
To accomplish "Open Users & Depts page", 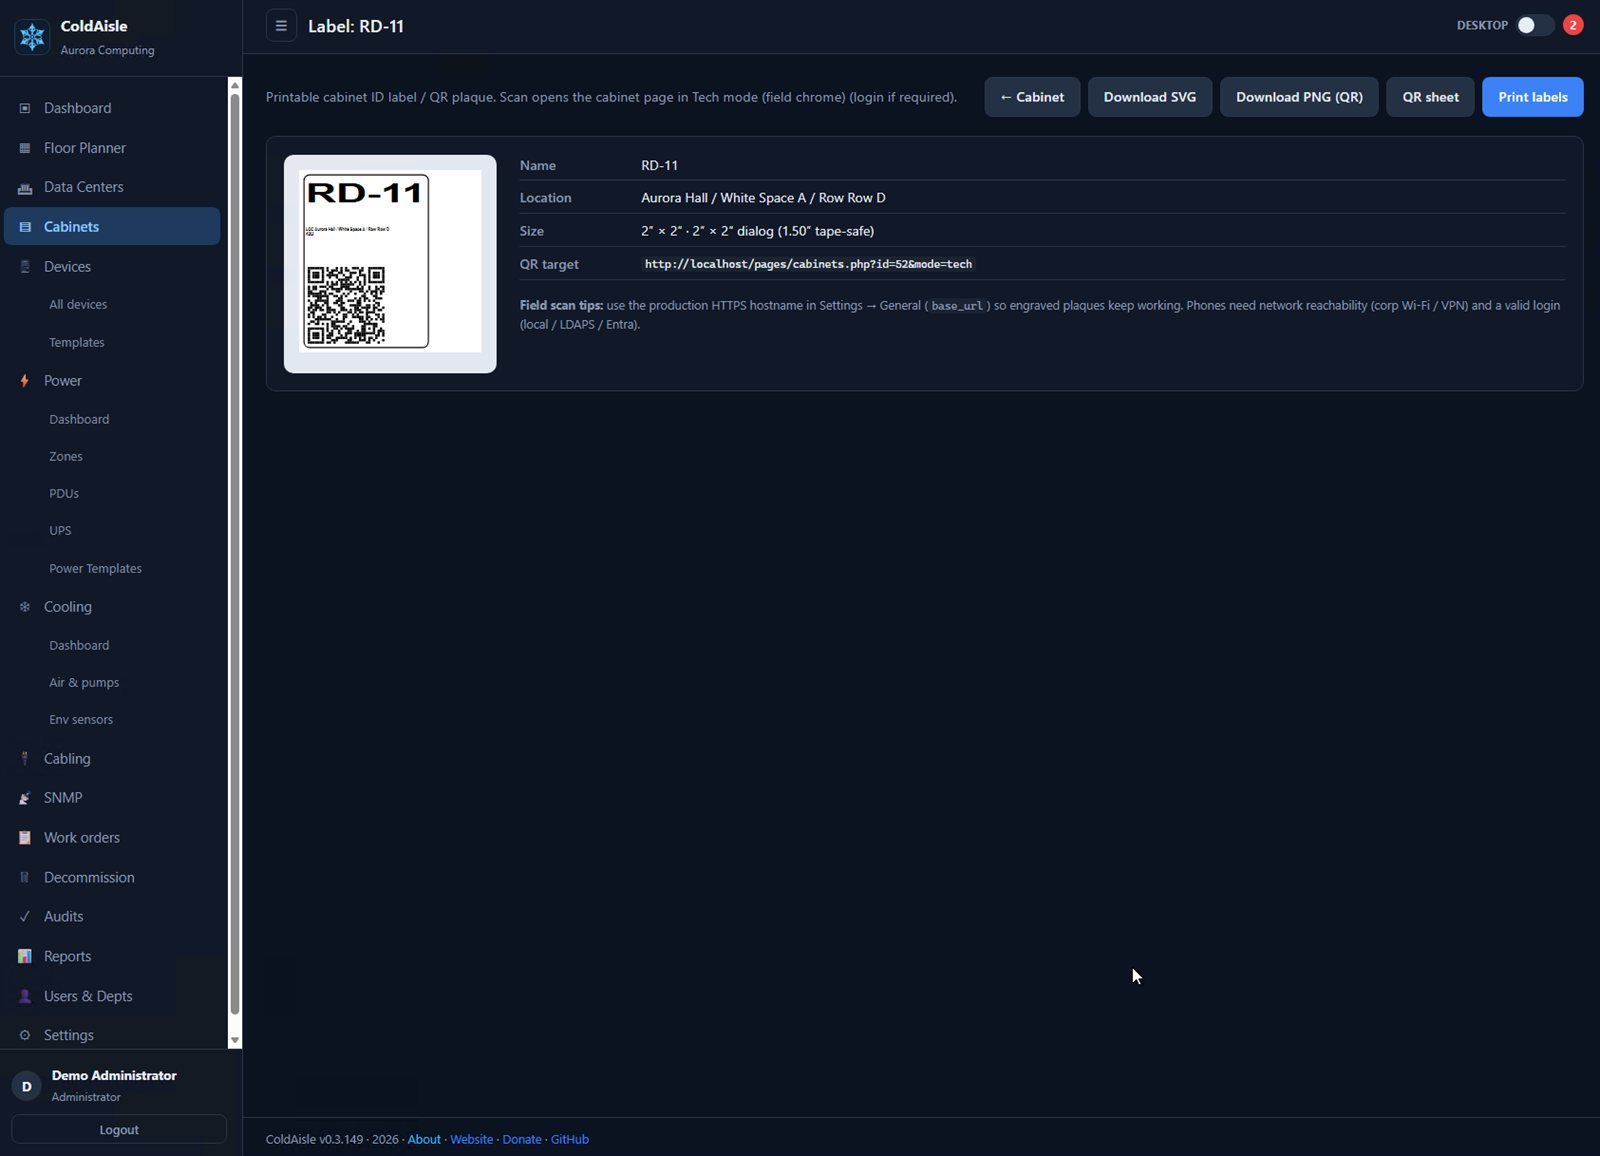I will click(x=112, y=997).
